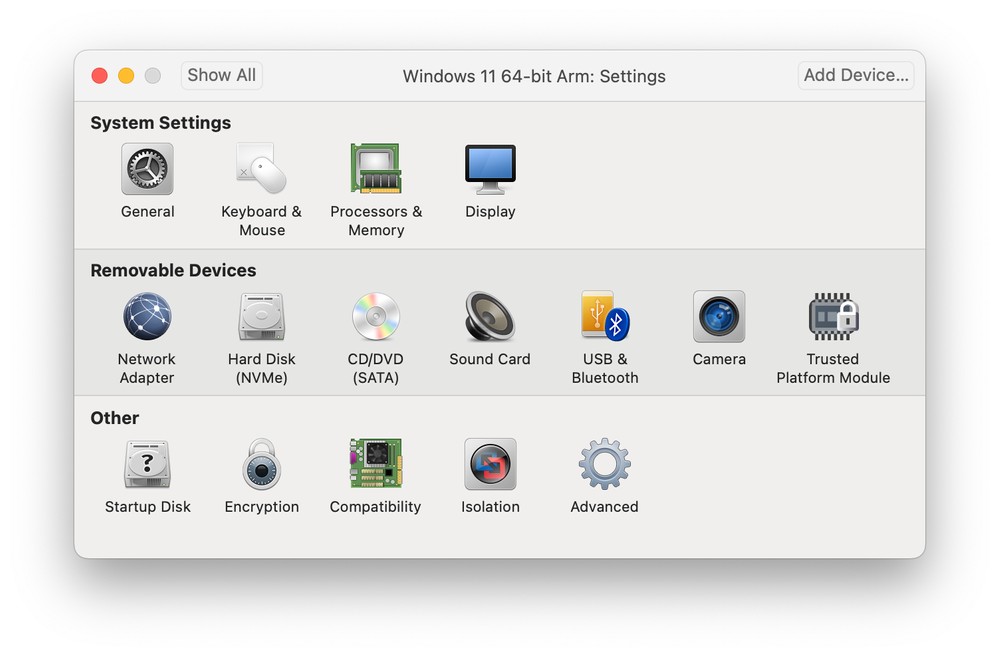1000x657 pixels.
Task: Close the Settings window with red button
Action: pos(99,76)
